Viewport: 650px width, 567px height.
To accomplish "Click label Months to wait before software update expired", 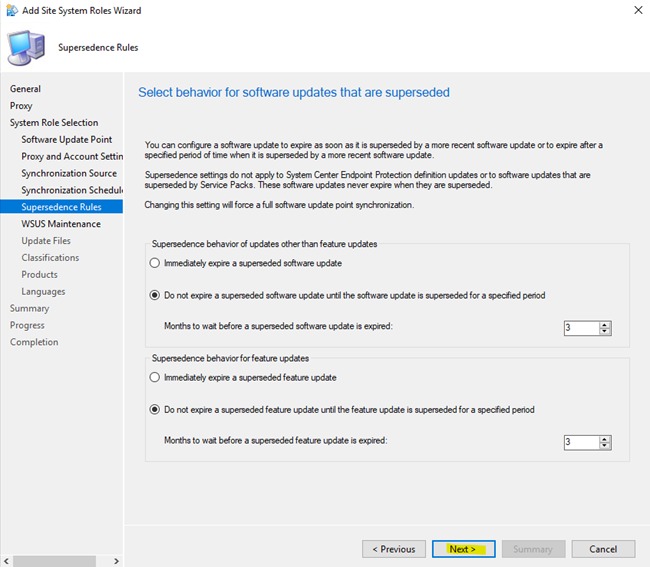I will pos(278,326).
